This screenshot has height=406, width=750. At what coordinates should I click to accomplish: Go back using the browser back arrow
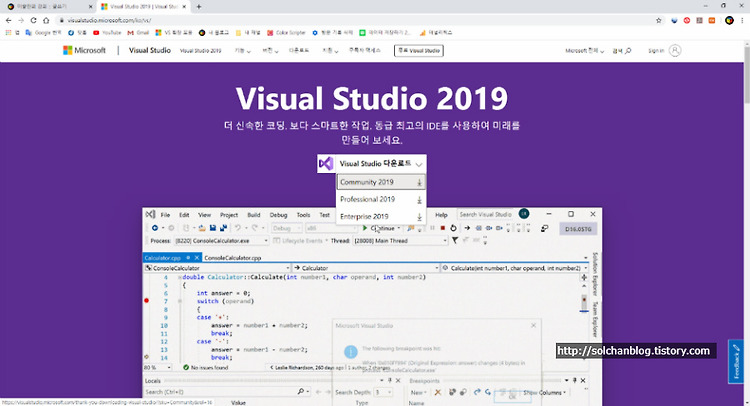pyautogui.click(x=8, y=20)
